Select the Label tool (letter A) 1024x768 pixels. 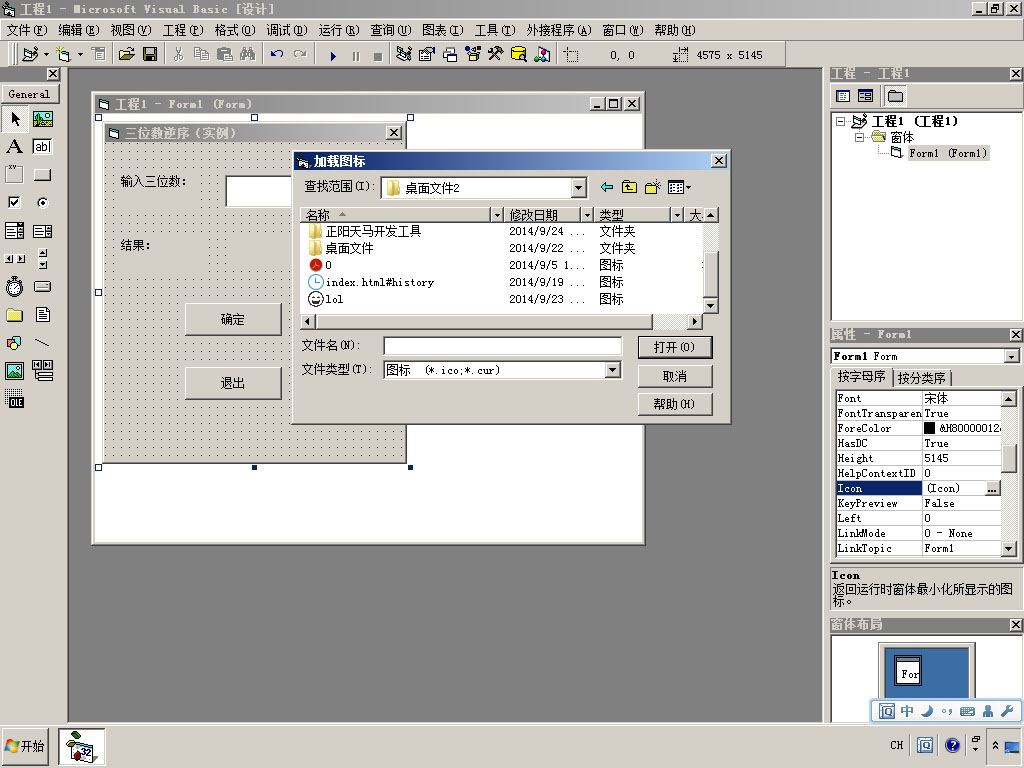tap(14, 146)
